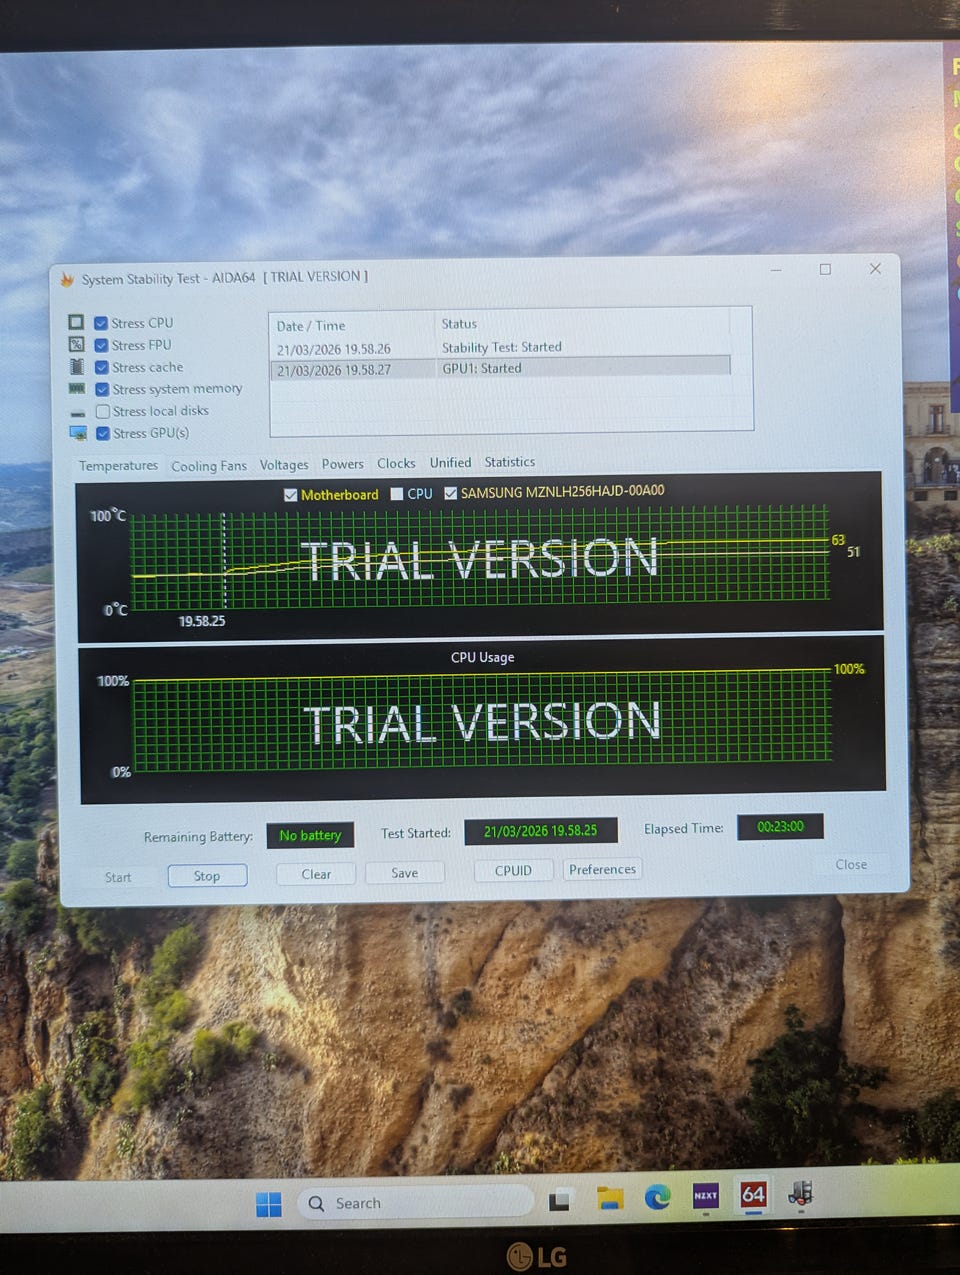Minimize the AIDA64 window
The width and height of the screenshot is (960, 1275).
coord(776,270)
